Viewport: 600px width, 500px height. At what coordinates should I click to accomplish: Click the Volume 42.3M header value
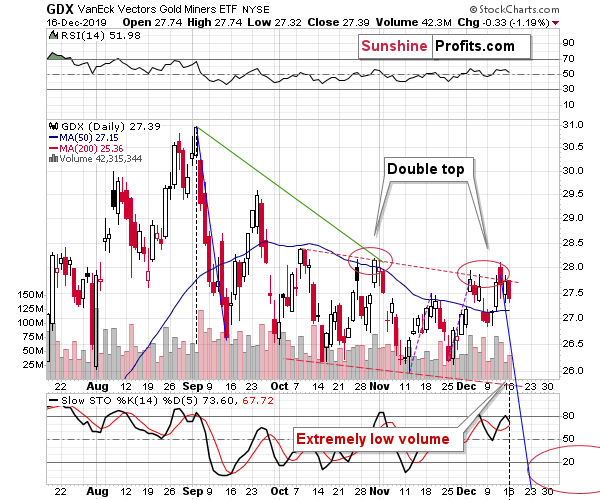click(x=414, y=23)
